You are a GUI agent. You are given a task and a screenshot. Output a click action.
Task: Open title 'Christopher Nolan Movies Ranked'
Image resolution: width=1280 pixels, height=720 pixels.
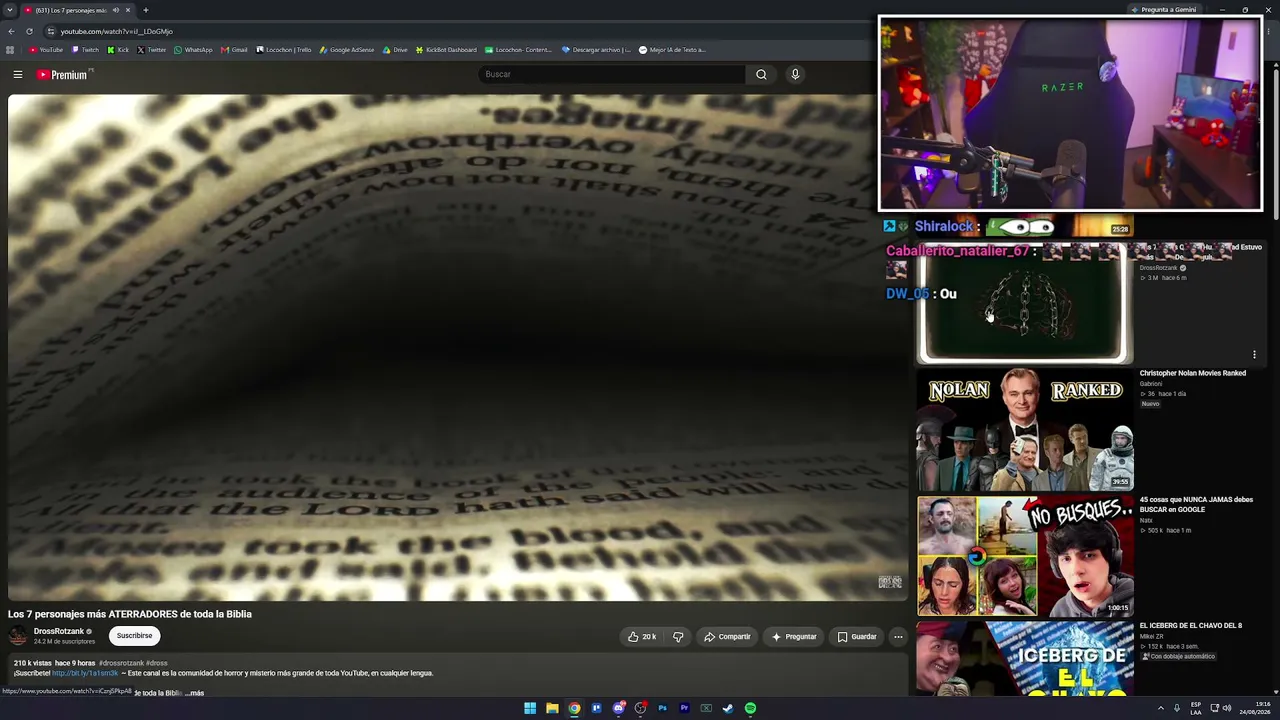(x=1192, y=373)
